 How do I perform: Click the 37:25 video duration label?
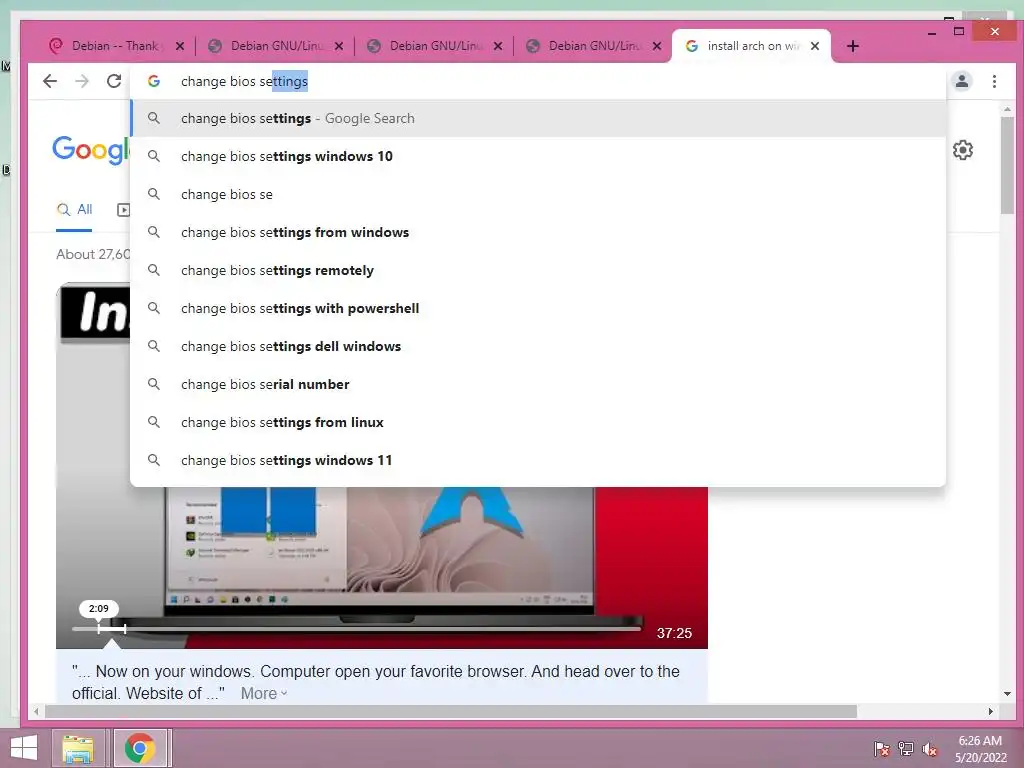[674, 633]
